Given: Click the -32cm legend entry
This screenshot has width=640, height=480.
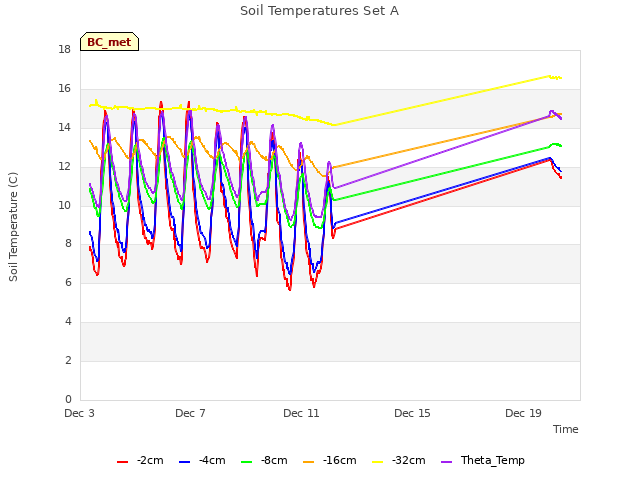Looking at the screenshot, I should pos(399,460).
